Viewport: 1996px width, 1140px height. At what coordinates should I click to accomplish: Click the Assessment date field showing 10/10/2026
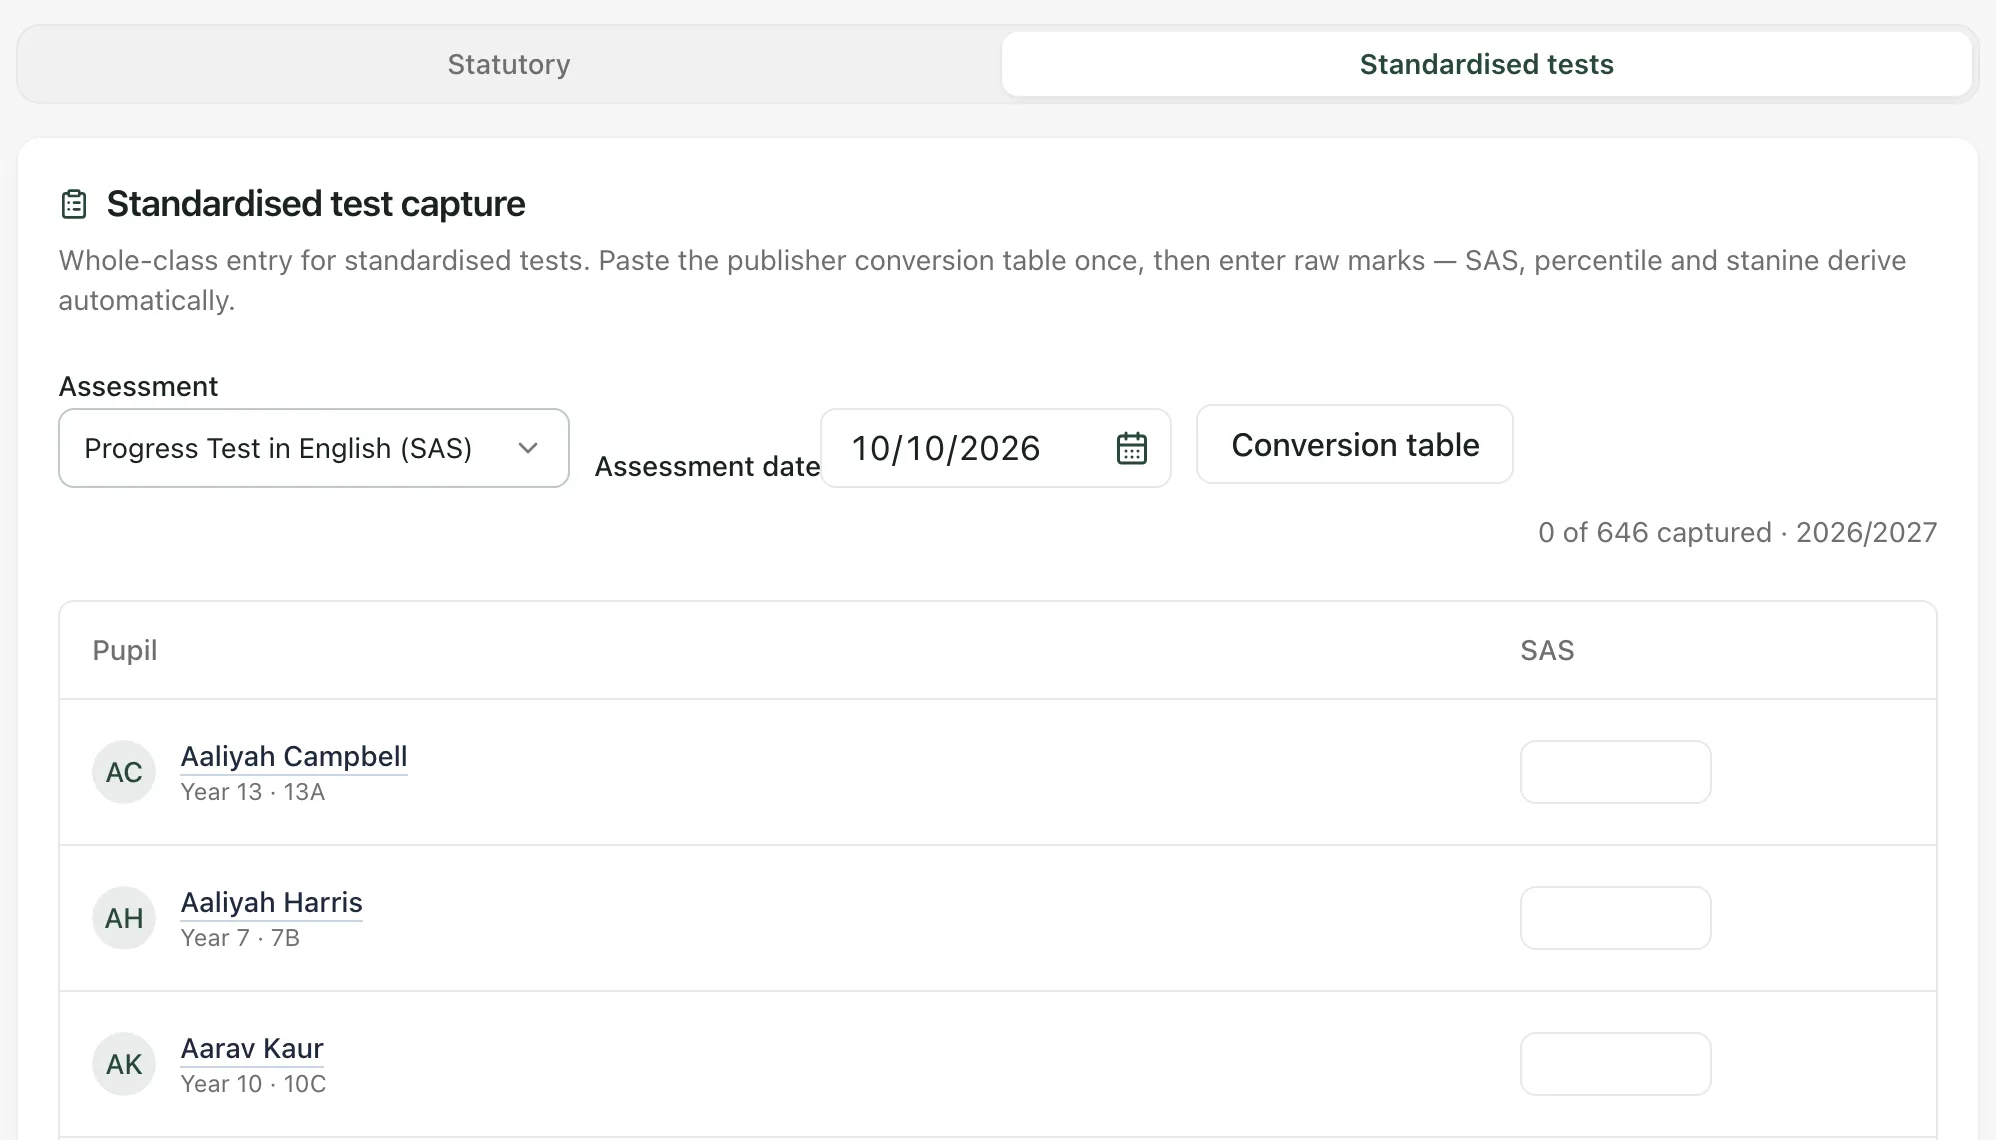tap(995, 448)
